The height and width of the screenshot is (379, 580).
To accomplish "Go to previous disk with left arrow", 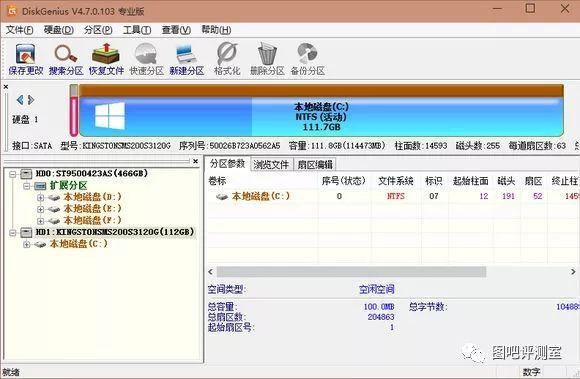I will 20,100.
